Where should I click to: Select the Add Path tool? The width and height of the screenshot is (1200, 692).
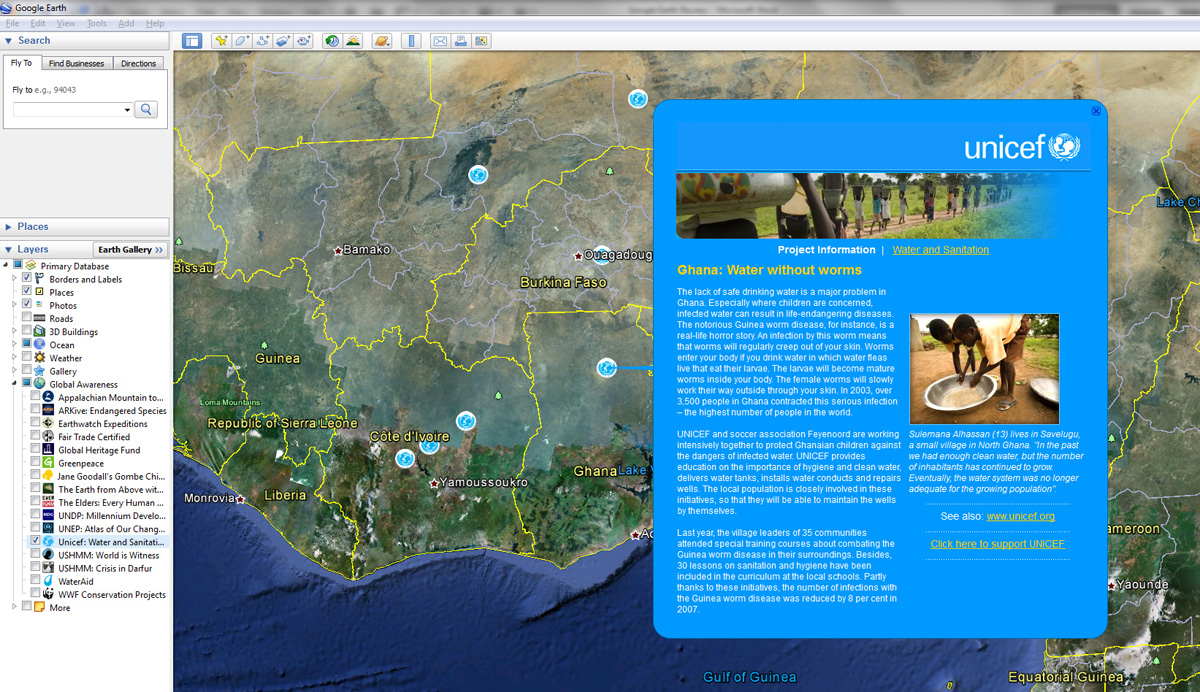point(263,41)
